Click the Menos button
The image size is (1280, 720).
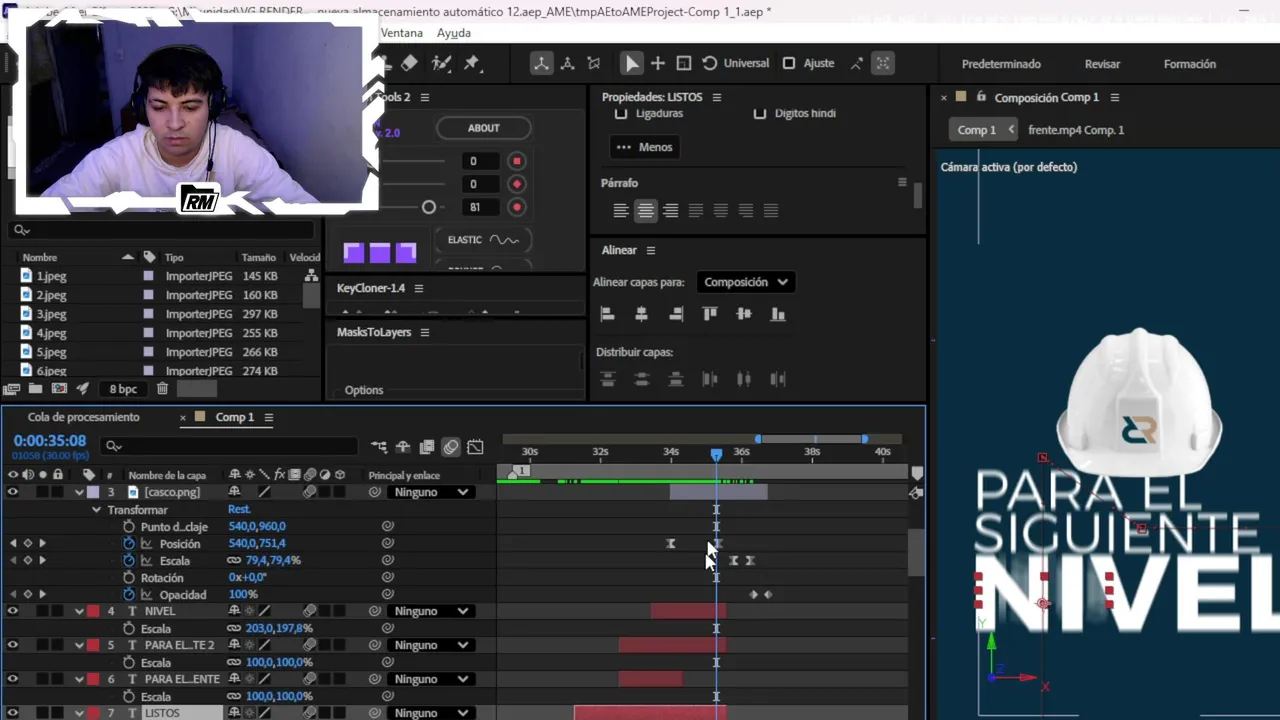click(x=645, y=147)
